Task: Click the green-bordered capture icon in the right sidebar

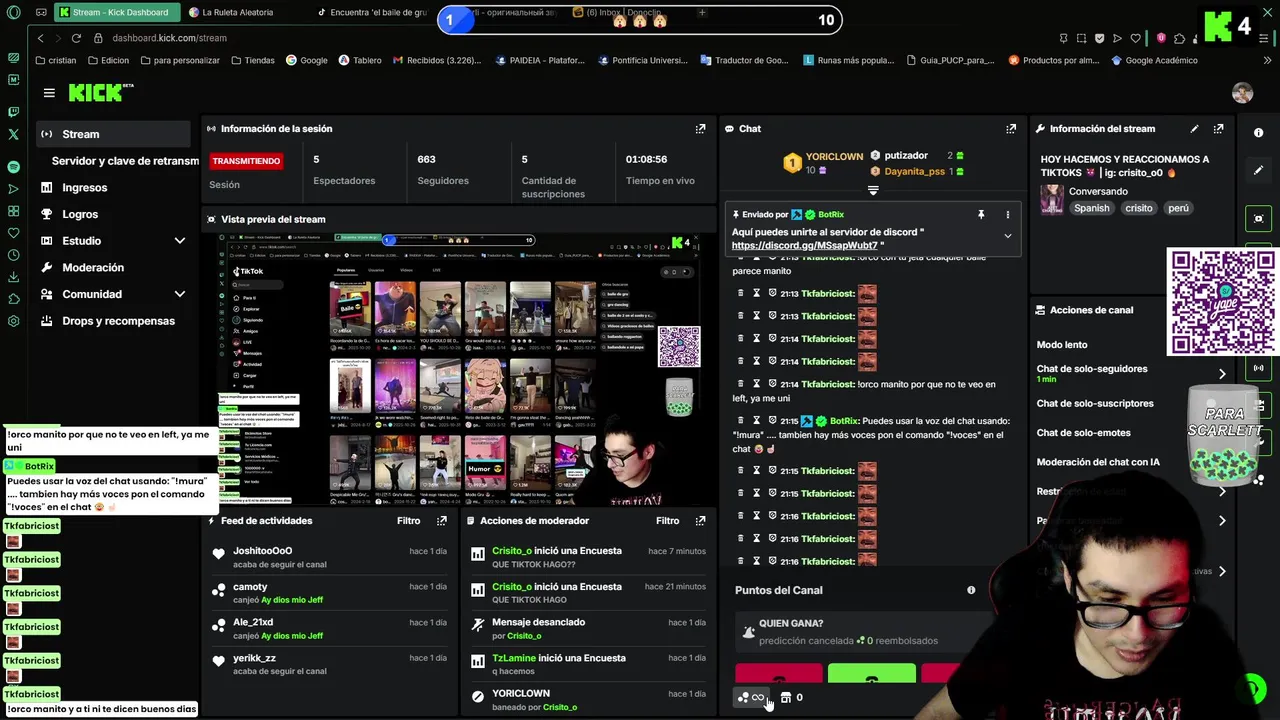Action: click(1258, 218)
